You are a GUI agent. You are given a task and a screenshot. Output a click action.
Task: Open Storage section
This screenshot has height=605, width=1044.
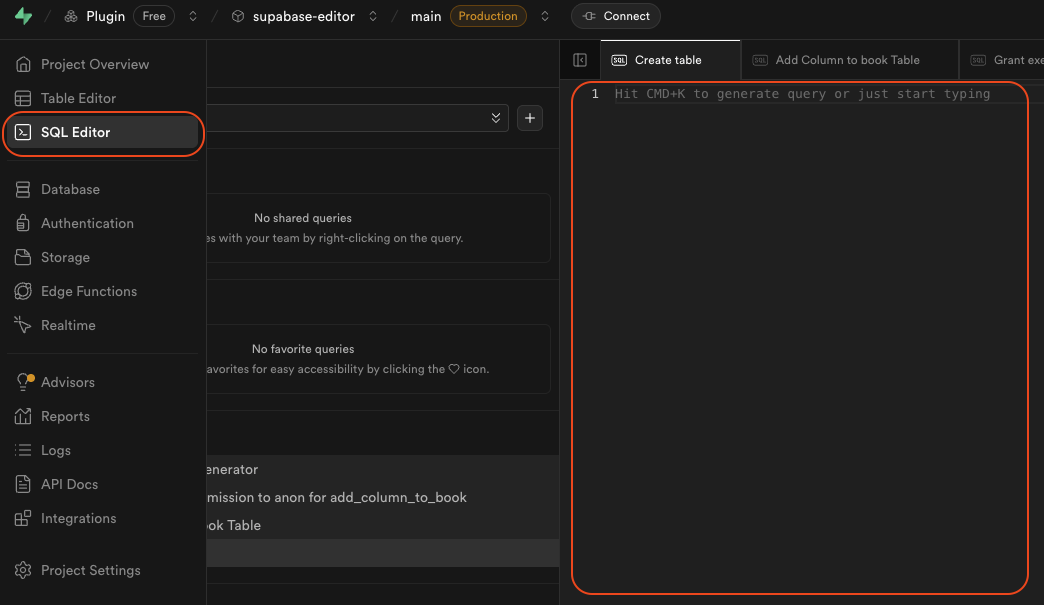tap(65, 257)
